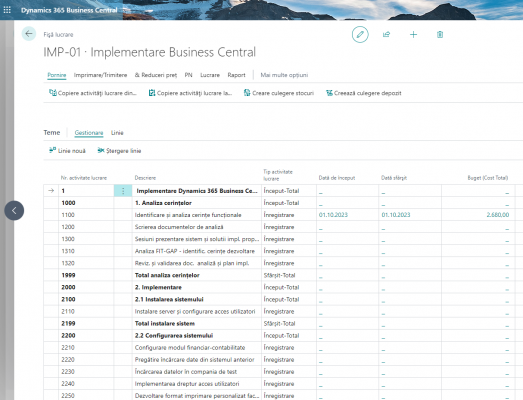Viewport: 523px width, 400px height.
Task: Open the three-dot row menu for line 1
Action: coord(123,191)
